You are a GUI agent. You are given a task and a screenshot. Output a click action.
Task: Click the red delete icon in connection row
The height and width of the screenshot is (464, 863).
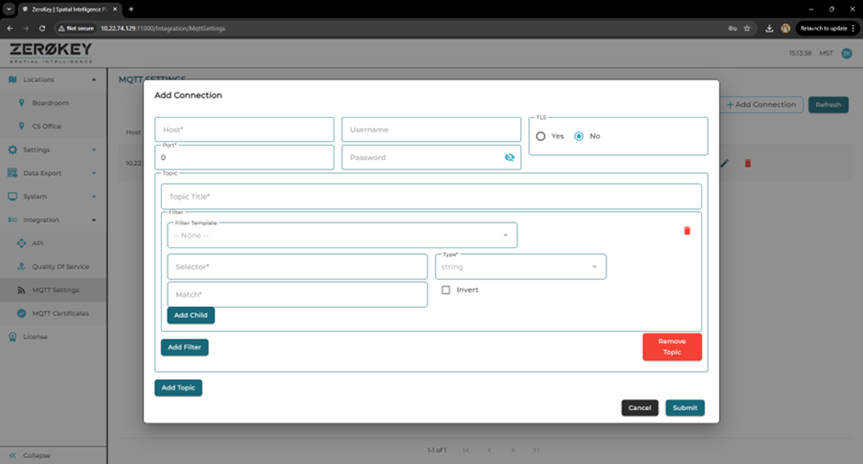coord(747,163)
